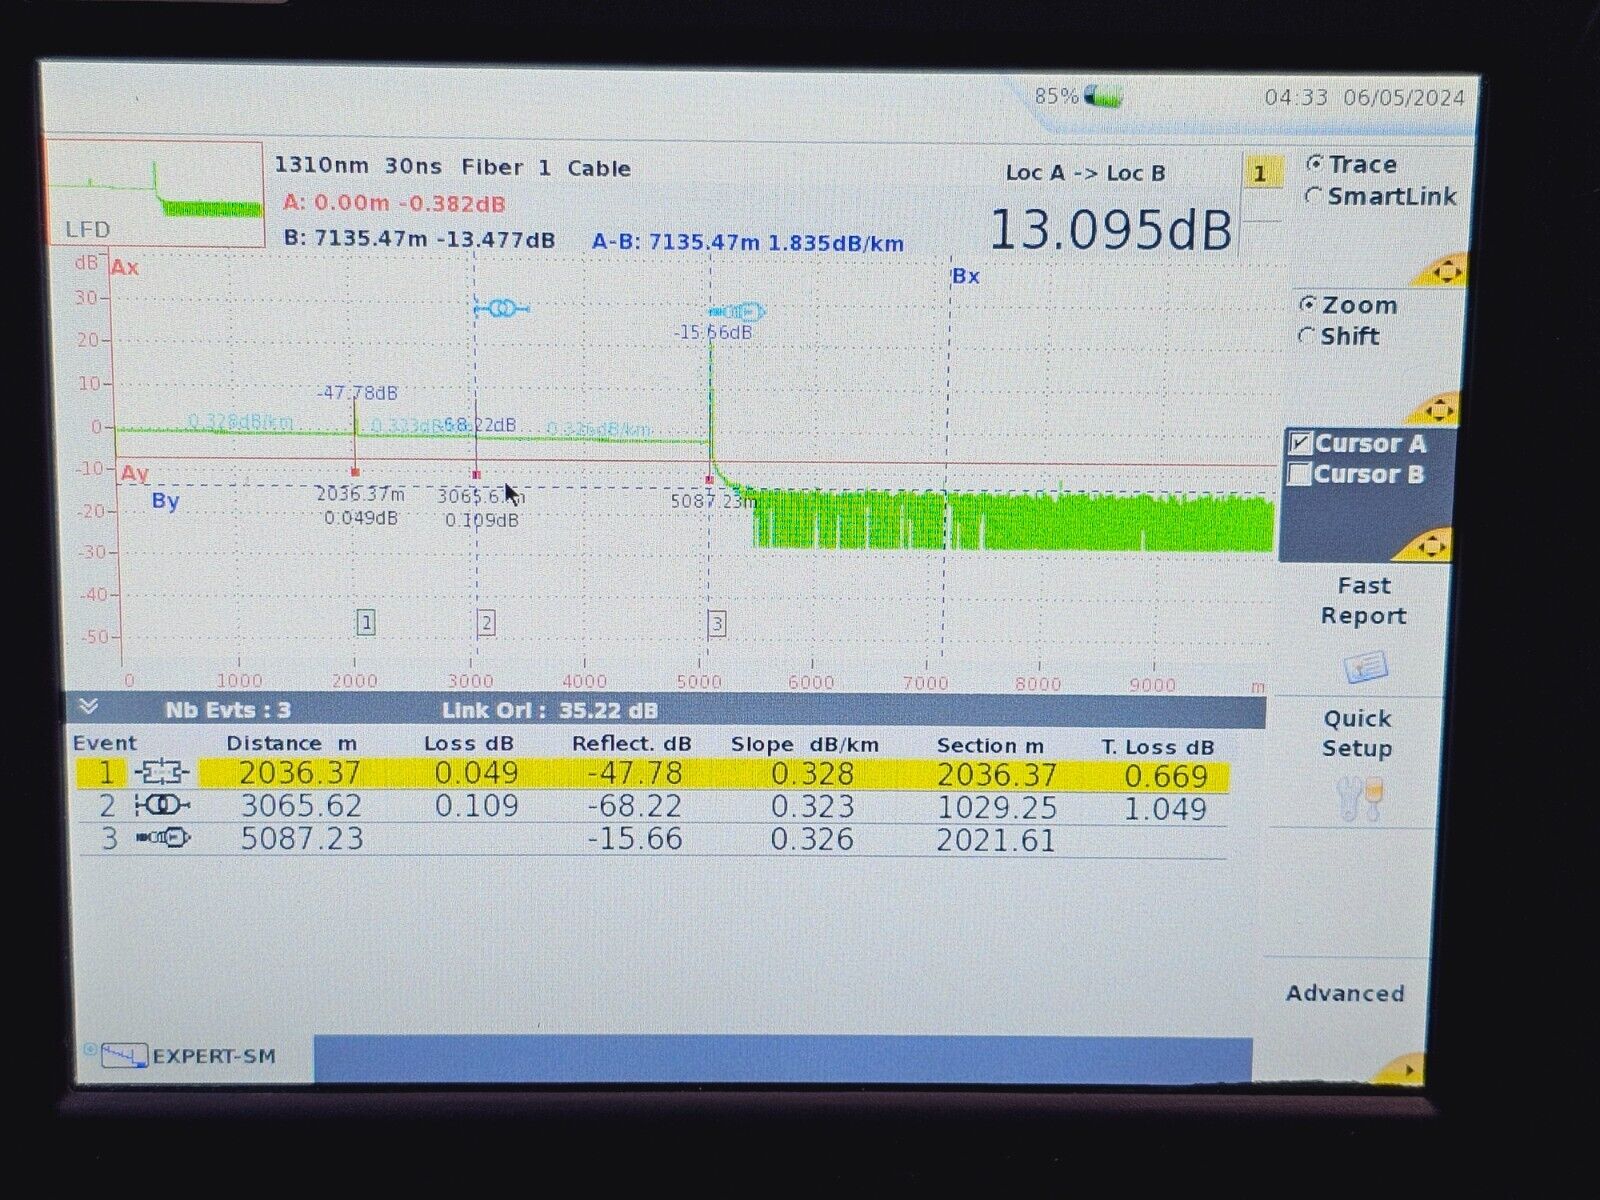Viewport: 1600px width, 1200px height.
Task: Open the Advanced menu
Action: coord(1345,993)
